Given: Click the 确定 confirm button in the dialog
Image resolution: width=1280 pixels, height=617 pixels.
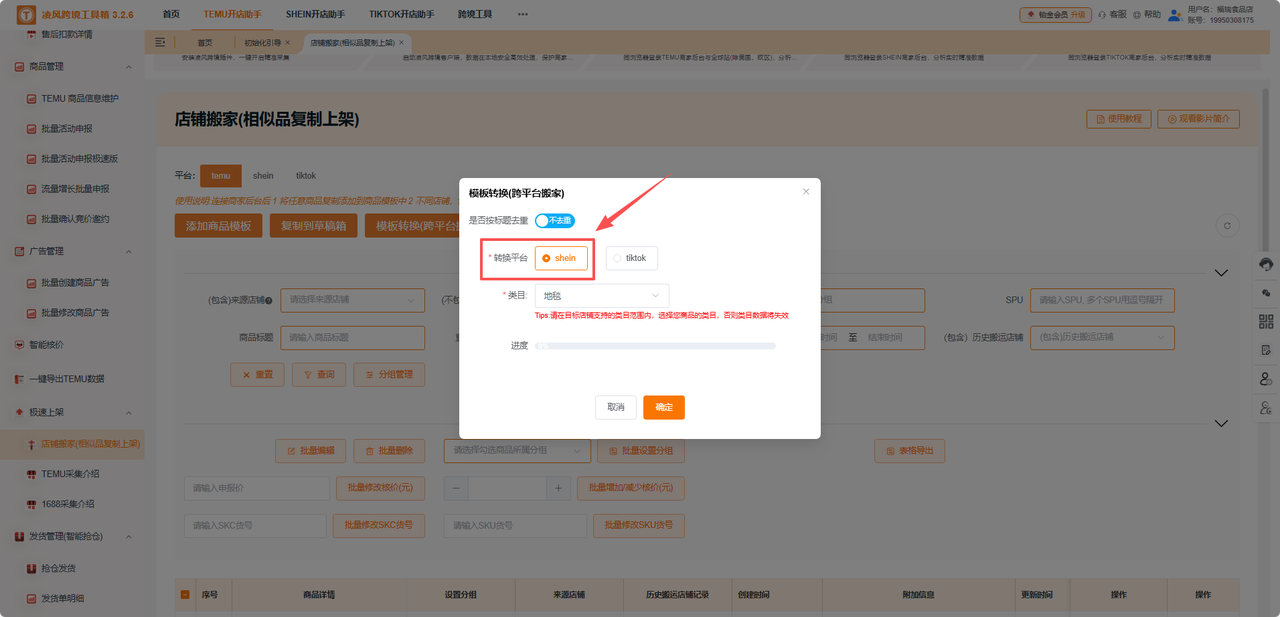Looking at the screenshot, I should coord(665,407).
